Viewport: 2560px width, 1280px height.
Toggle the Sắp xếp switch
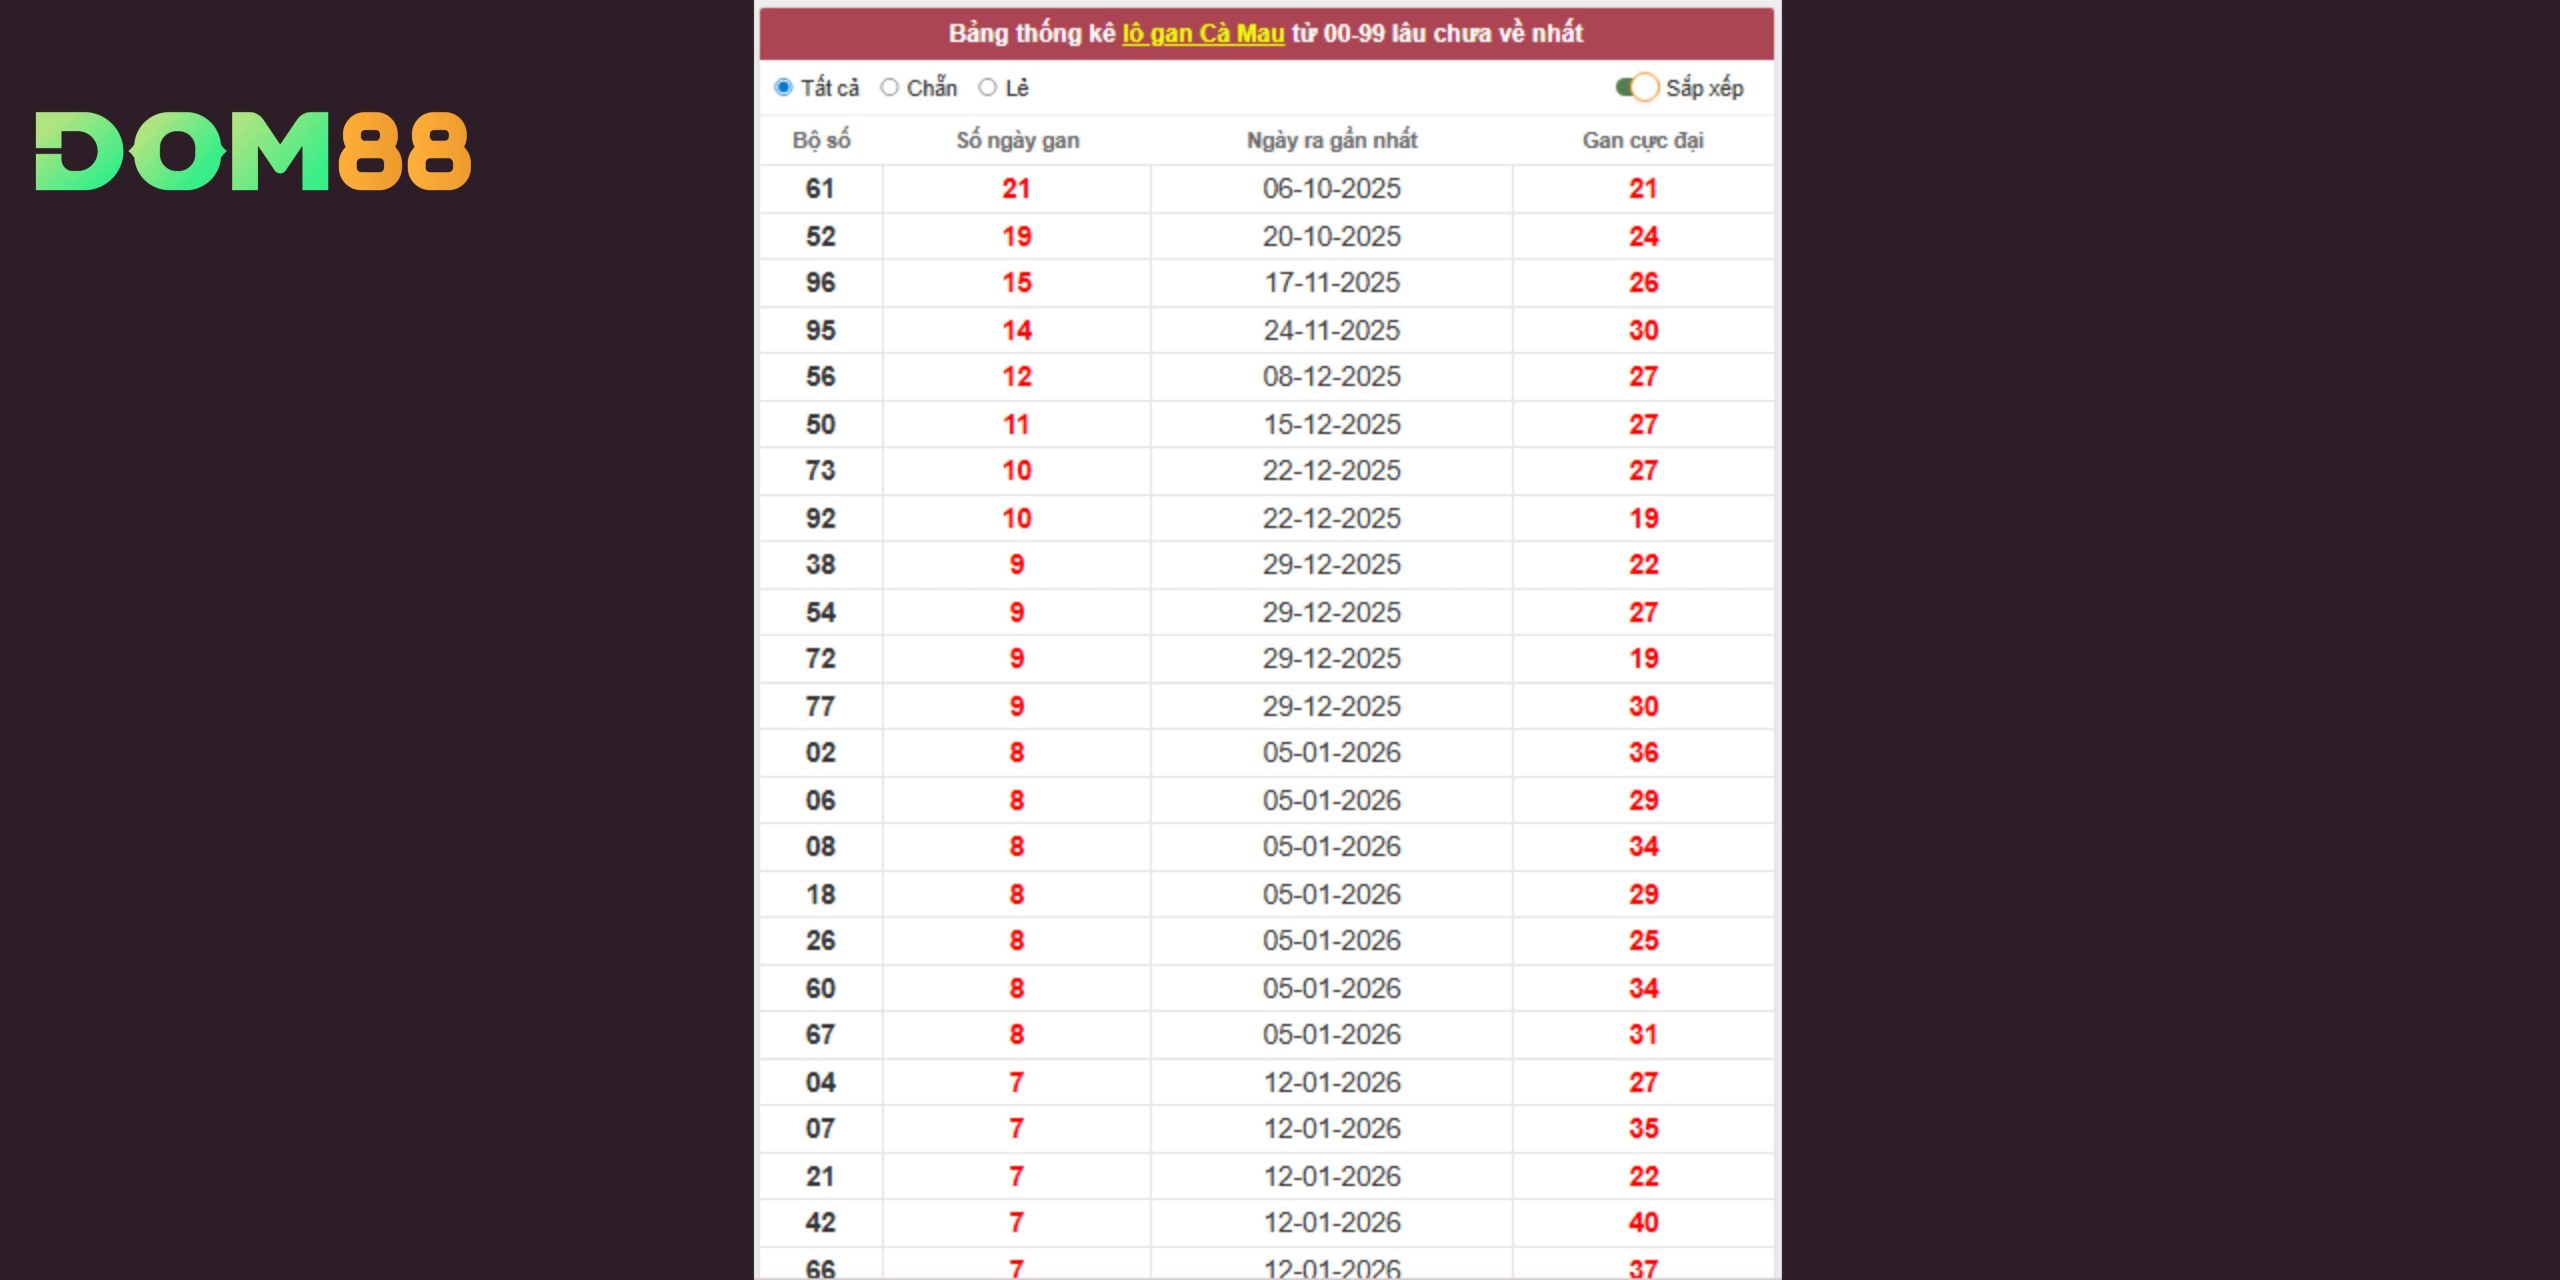coord(1636,88)
